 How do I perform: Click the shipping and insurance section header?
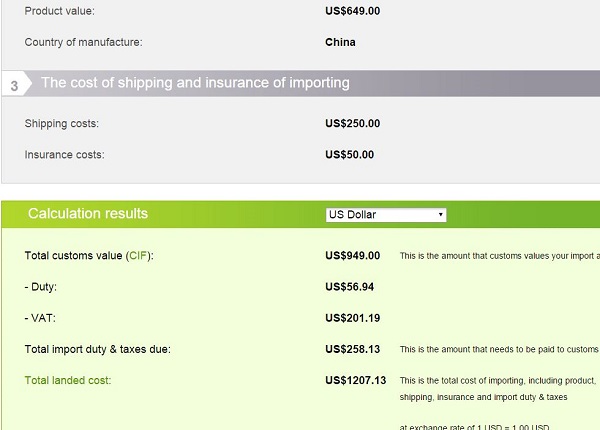pyautogui.click(x=195, y=83)
